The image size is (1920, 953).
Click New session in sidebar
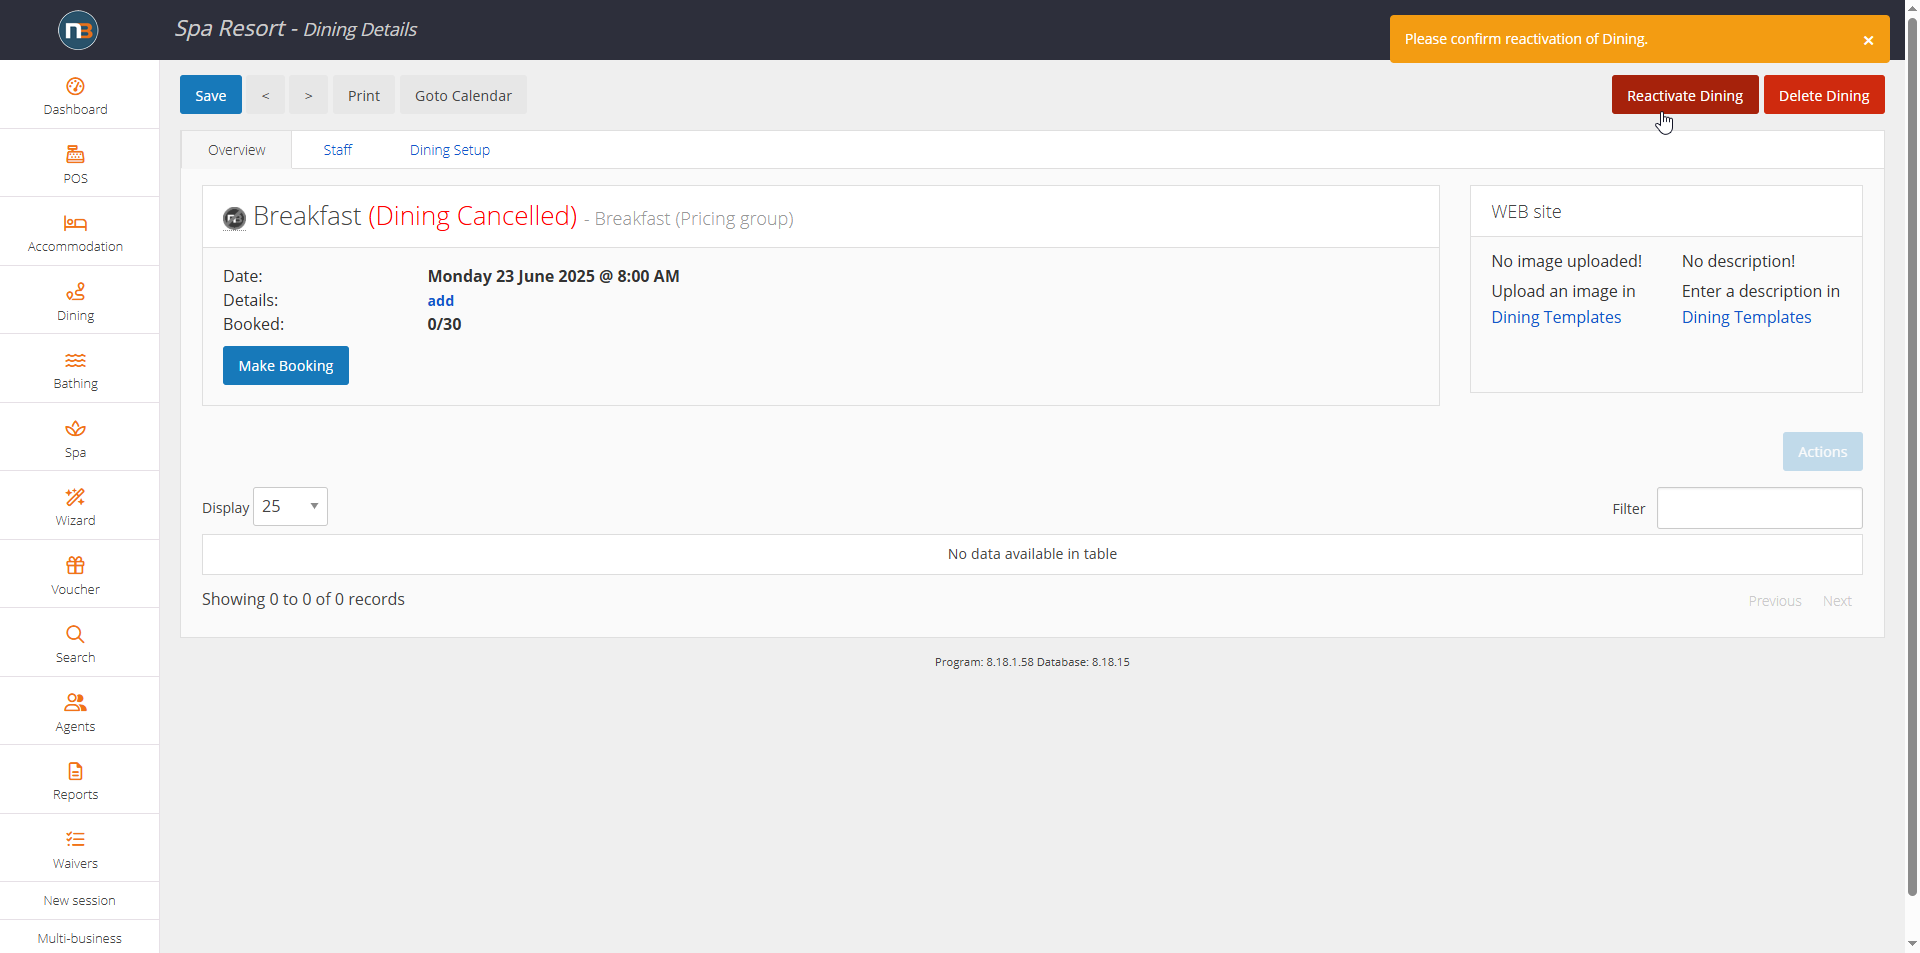(79, 901)
